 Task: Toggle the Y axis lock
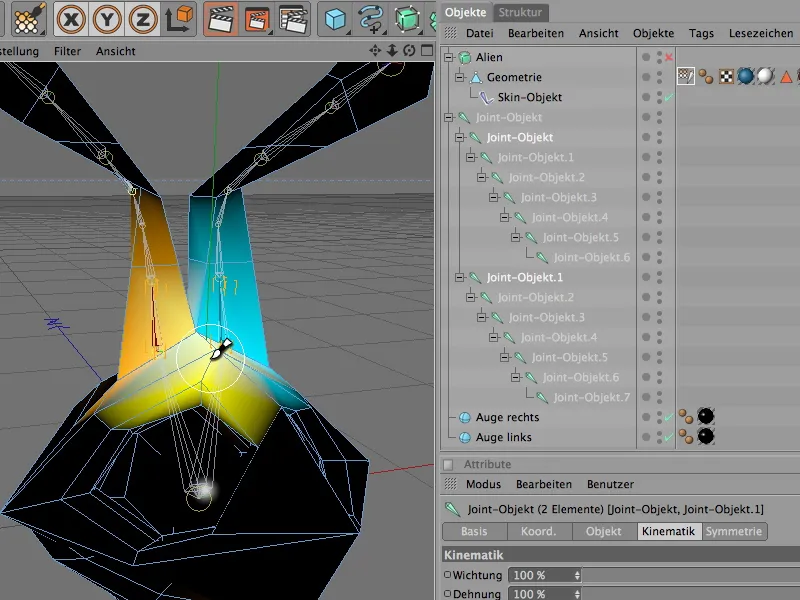(x=107, y=19)
